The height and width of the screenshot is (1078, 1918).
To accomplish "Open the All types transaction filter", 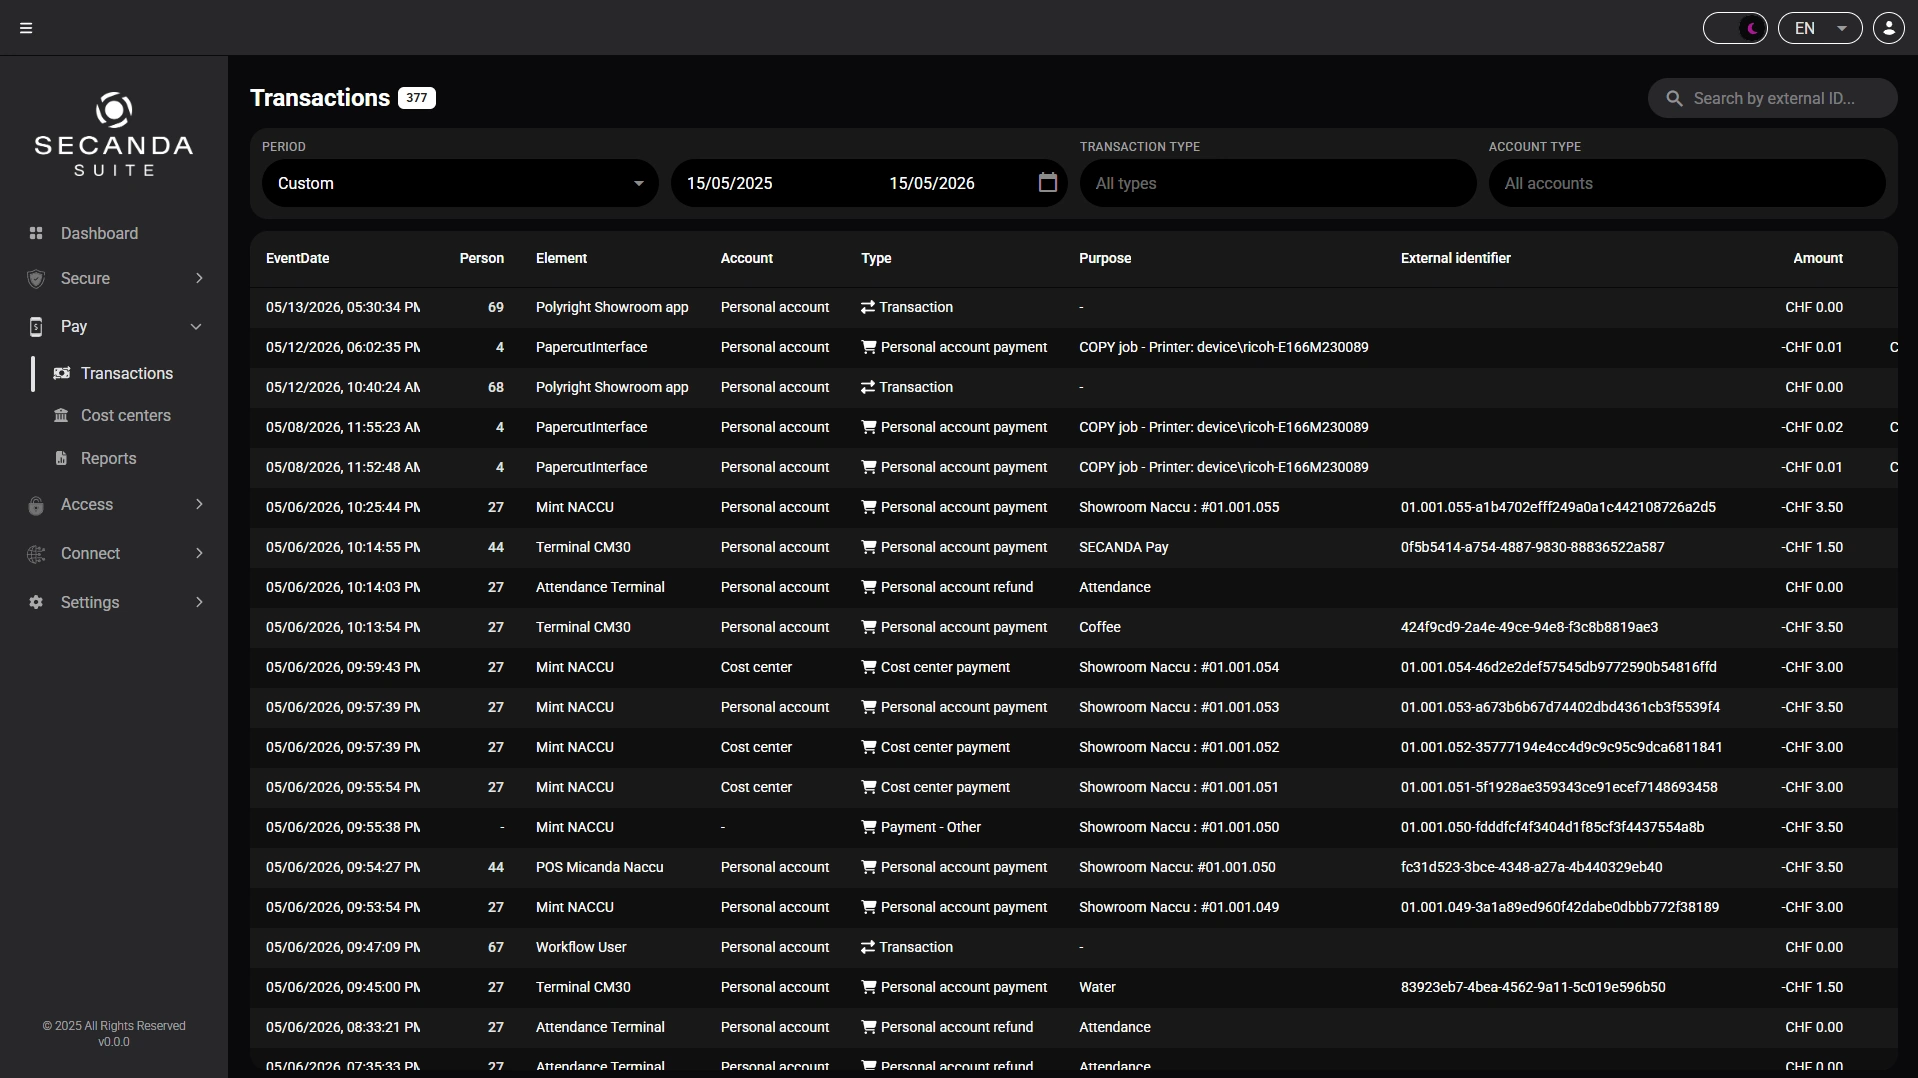I will tap(1278, 183).
